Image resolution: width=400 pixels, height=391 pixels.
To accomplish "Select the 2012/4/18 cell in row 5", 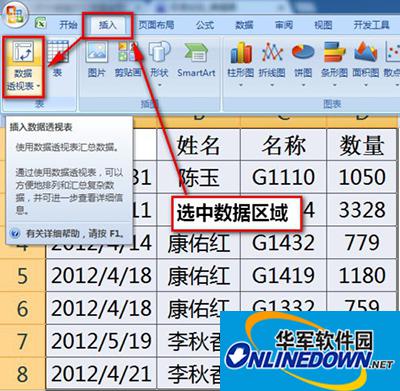I will pyautogui.click(x=101, y=276).
